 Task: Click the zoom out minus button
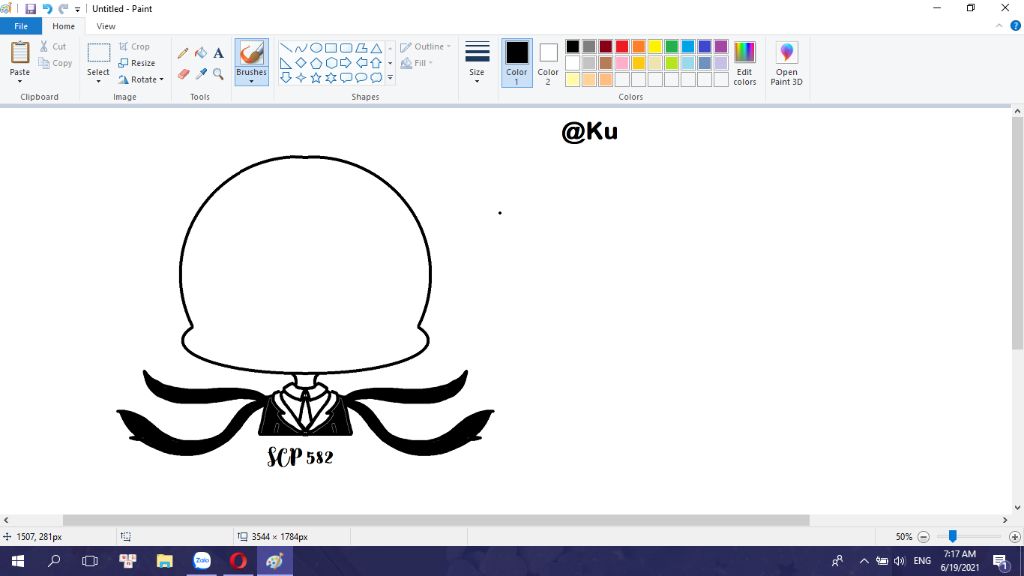[x=923, y=537]
